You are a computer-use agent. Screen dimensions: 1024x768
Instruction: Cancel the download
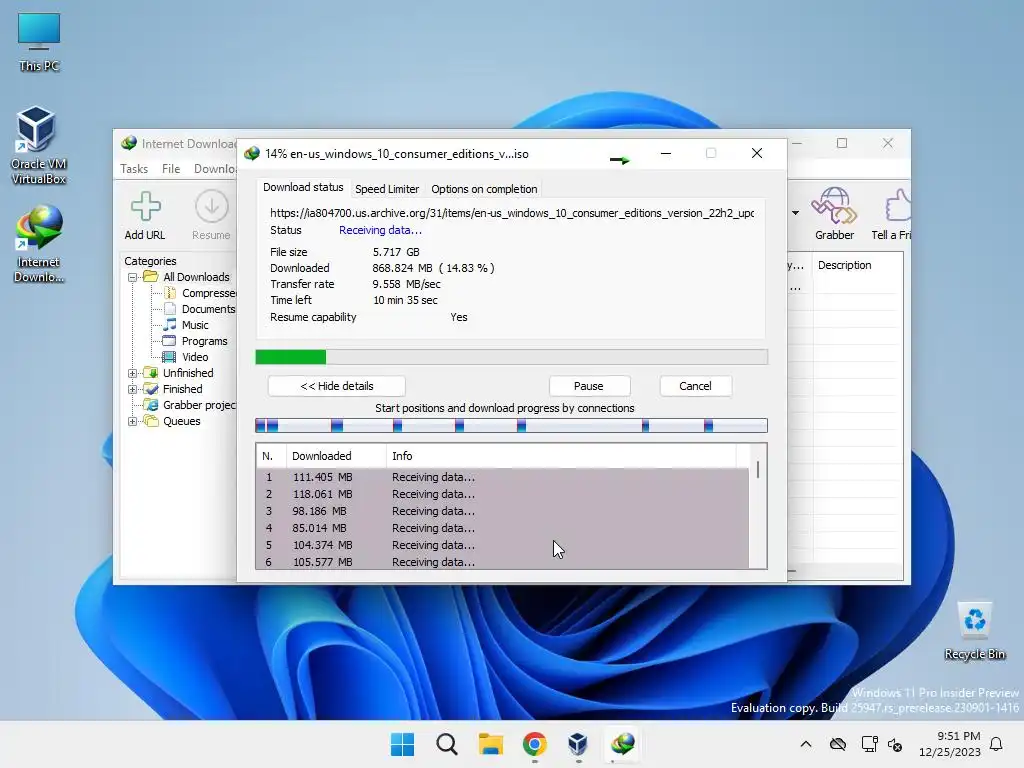coord(695,386)
